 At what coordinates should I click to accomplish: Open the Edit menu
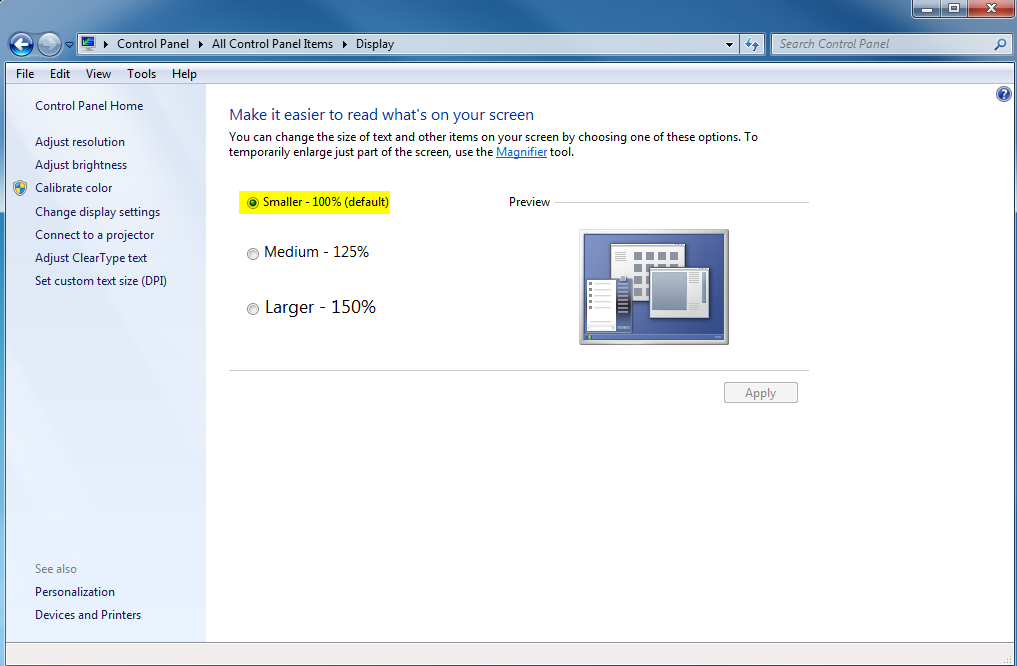pos(60,74)
